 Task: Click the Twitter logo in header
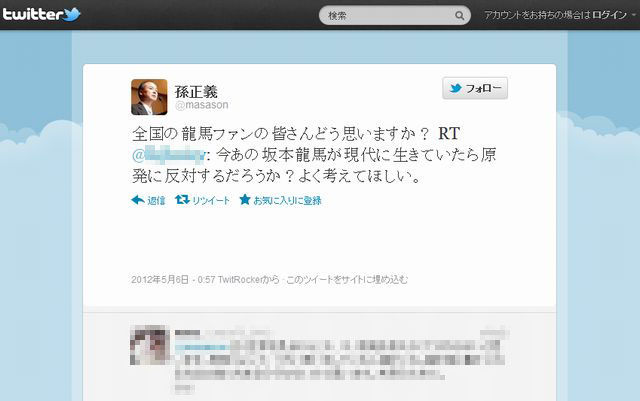pos(41,14)
